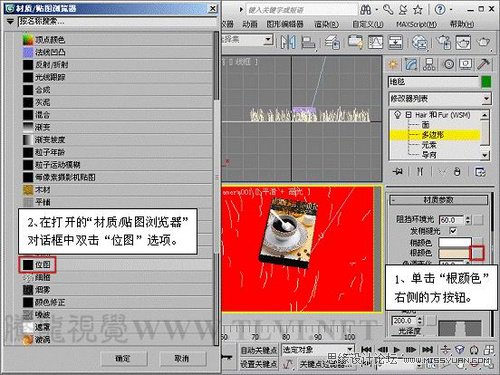Viewport: 500px width, 375px height.
Task: Open the Help question mark icon
Action: (x=440, y=10)
